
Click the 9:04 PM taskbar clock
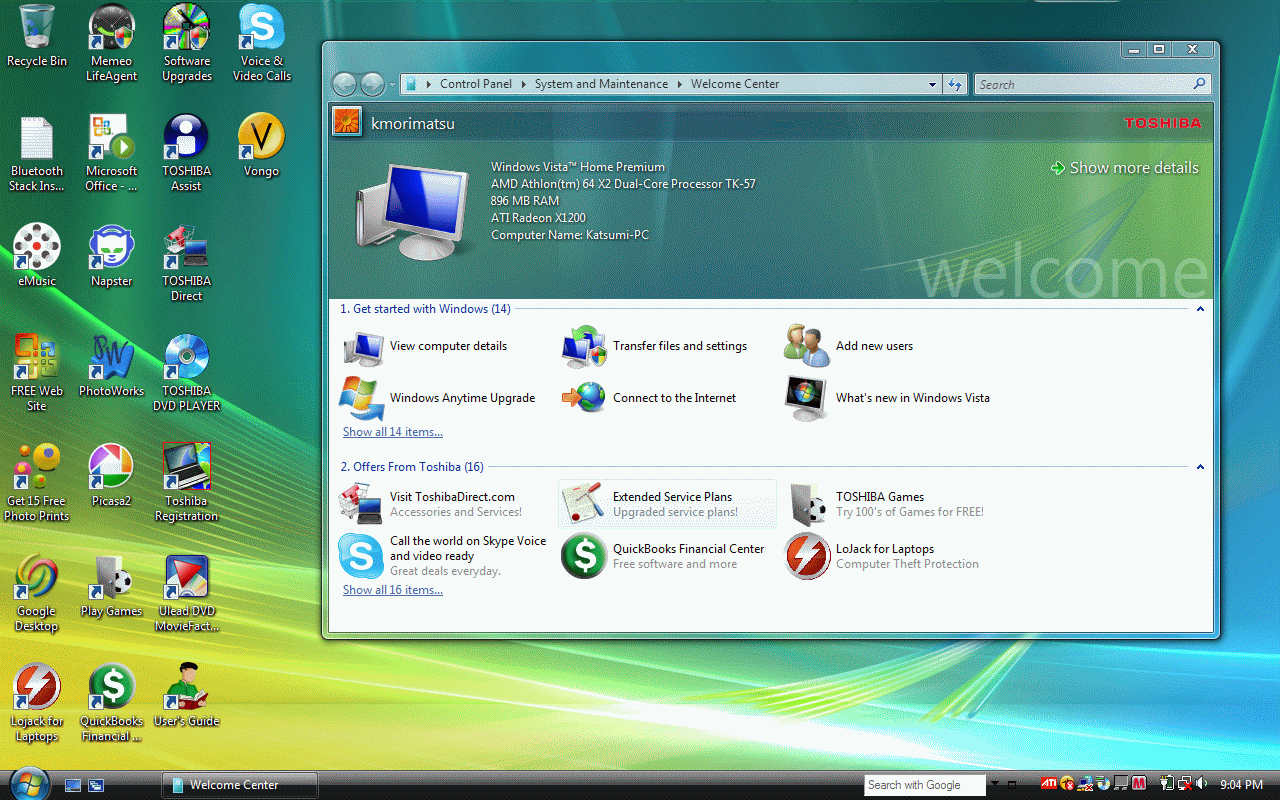pyautogui.click(x=1242, y=785)
